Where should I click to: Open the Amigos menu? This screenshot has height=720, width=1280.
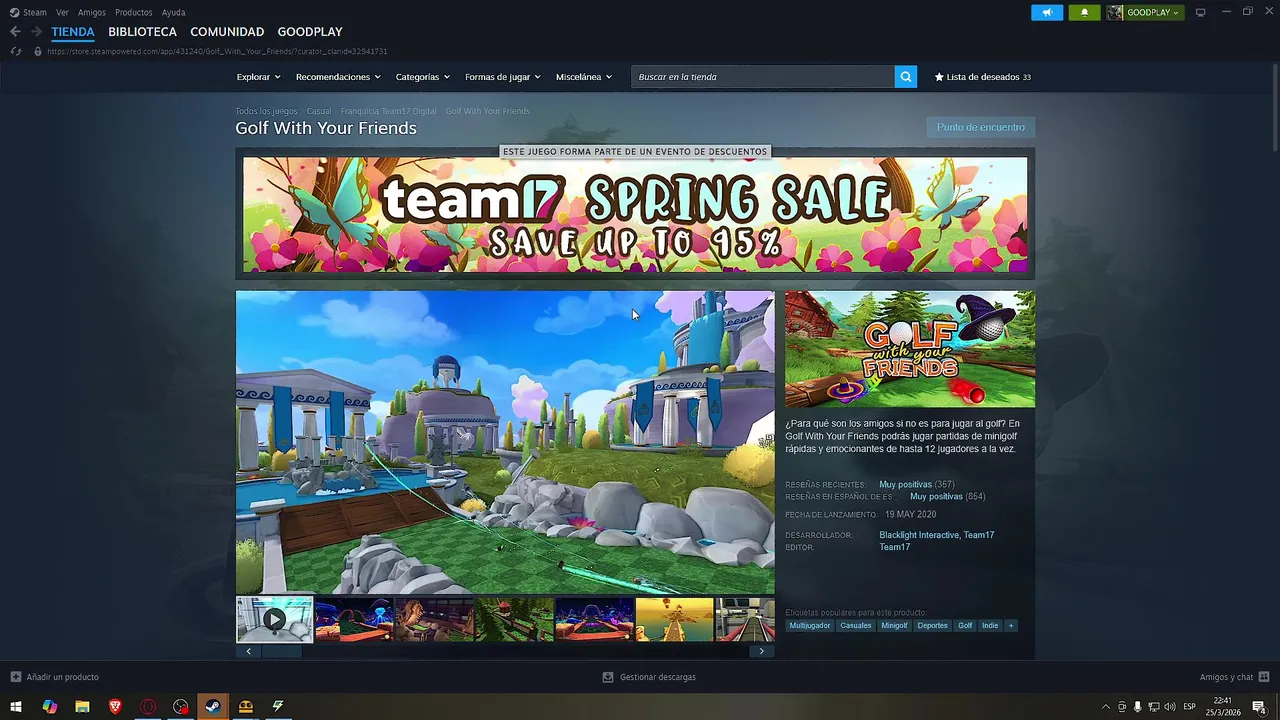[x=92, y=13]
